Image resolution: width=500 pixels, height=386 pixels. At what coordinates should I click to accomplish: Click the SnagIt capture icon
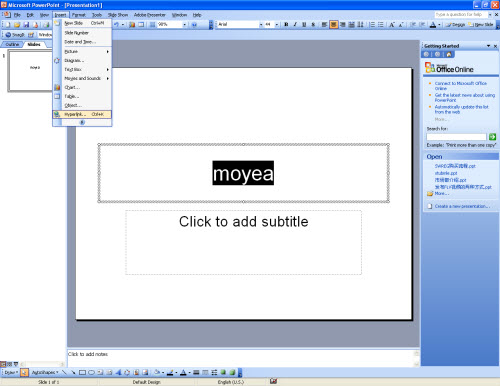tap(15, 35)
